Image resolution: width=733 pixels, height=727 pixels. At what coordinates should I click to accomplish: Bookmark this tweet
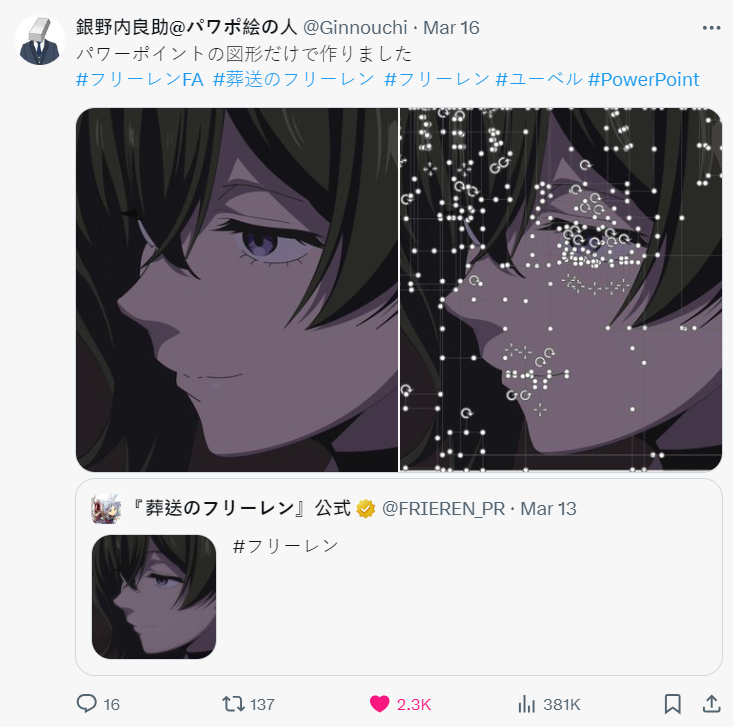pos(672,704)
